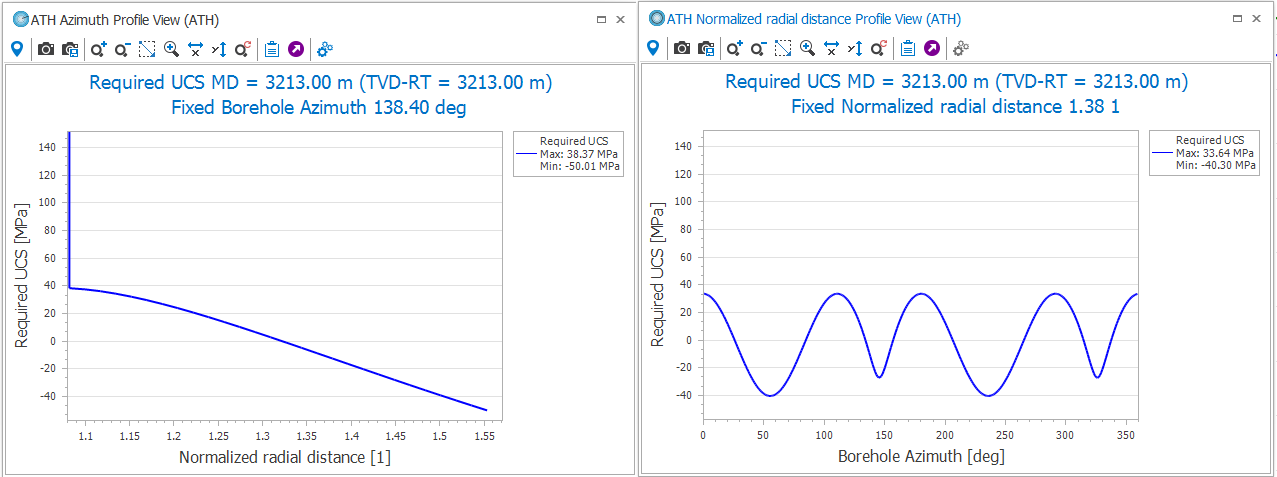Click location pin icon in Azimuth Profile toolbar
The image size is (1277, 477).
[x=17, y=48]
